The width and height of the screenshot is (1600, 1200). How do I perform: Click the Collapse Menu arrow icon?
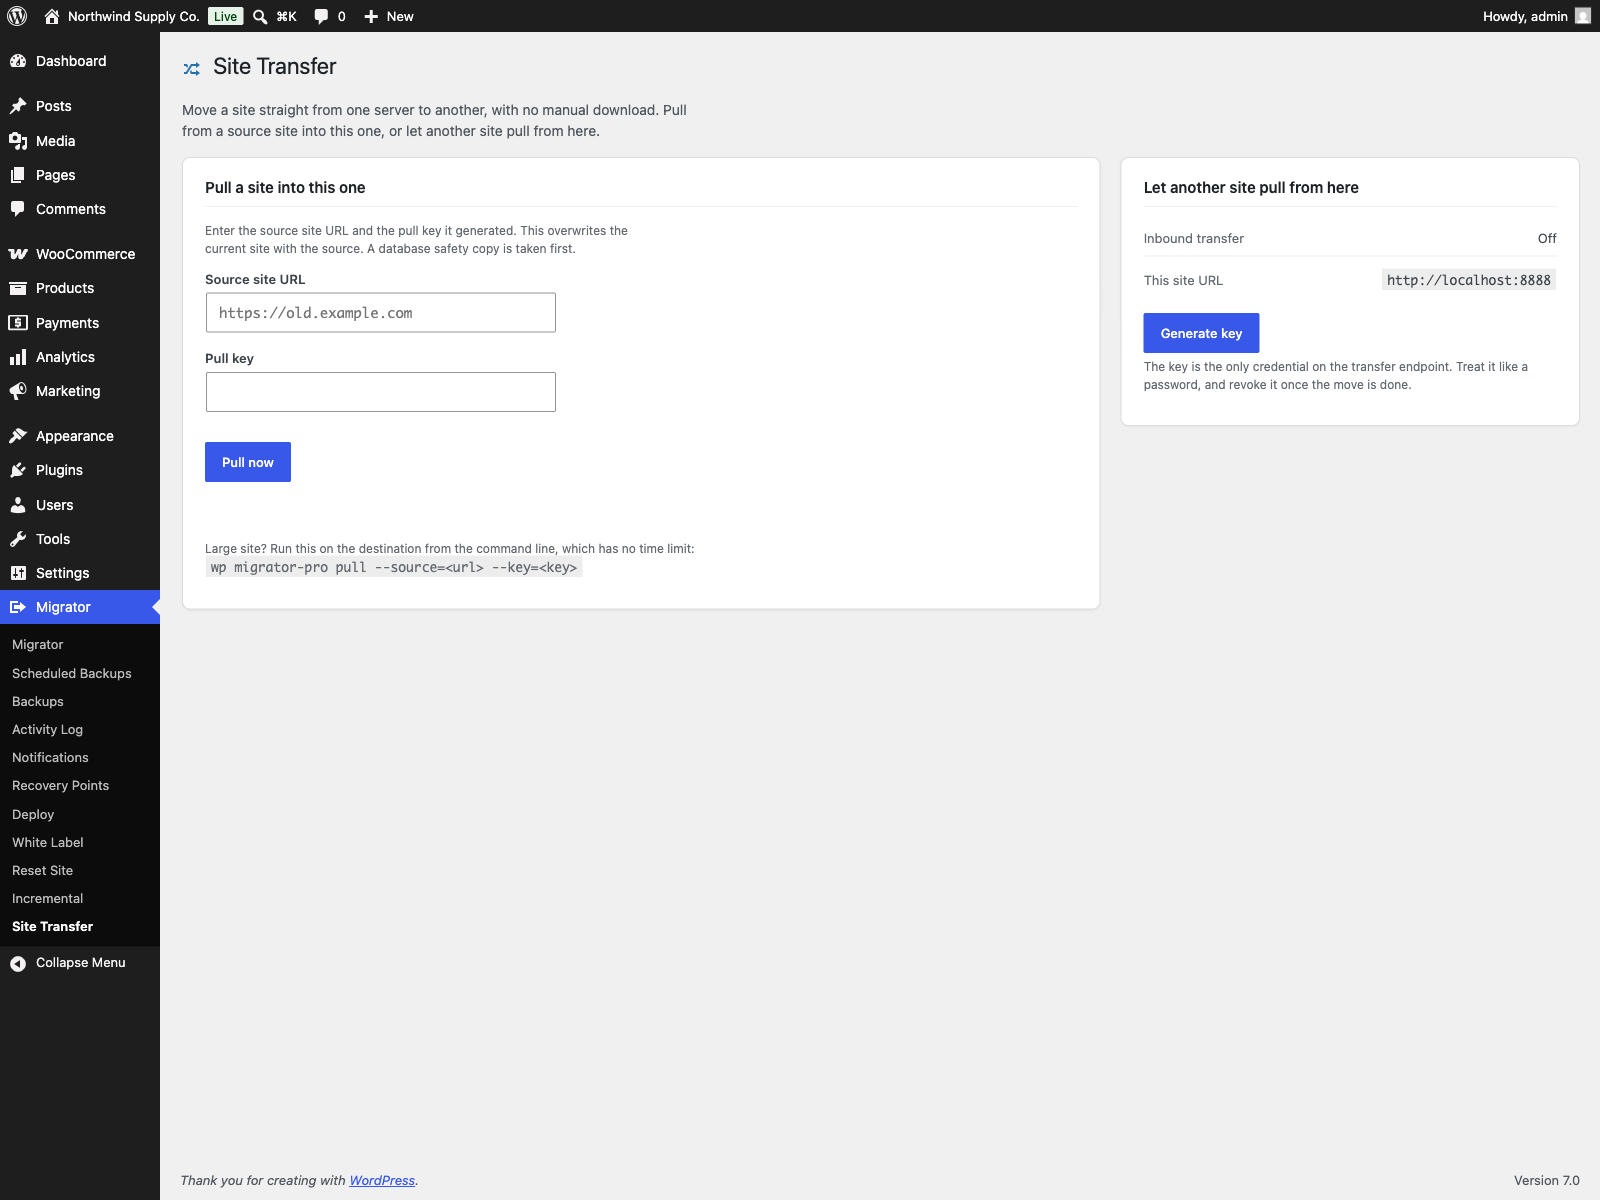click(18, 963)
